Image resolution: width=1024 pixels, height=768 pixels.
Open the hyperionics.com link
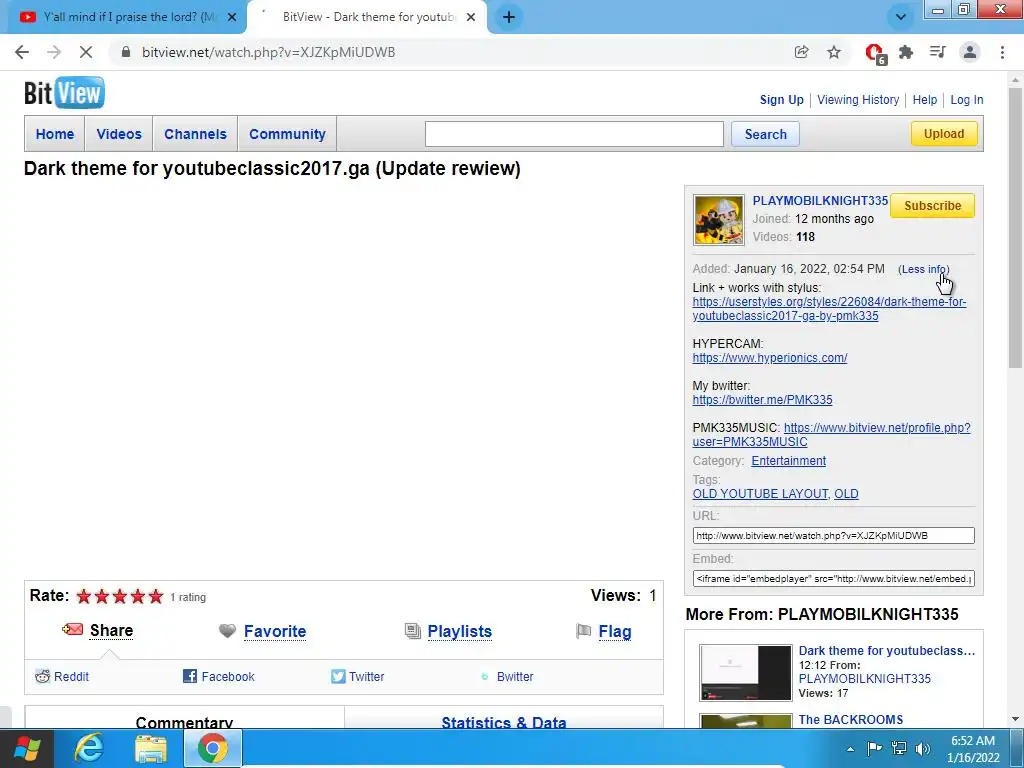point(770,358)
